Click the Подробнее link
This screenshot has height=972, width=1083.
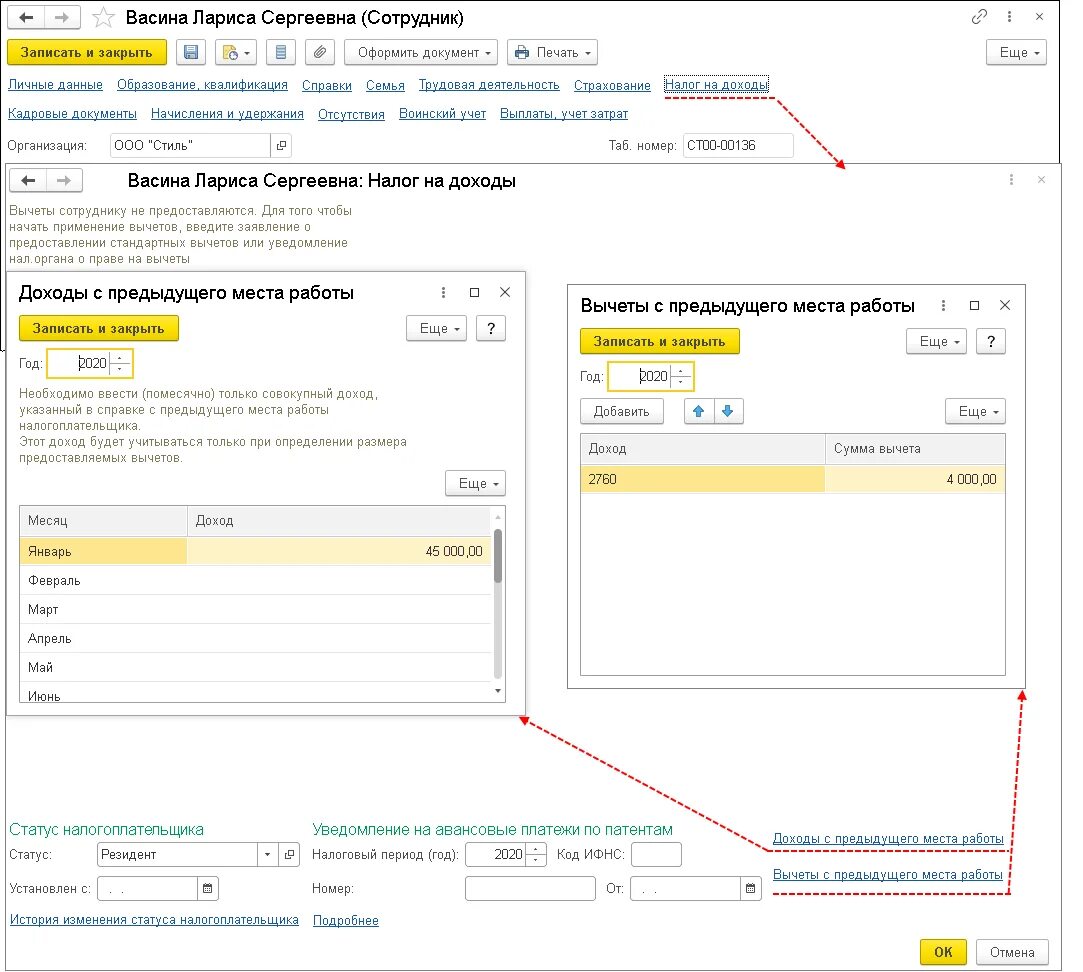[345, 920]
